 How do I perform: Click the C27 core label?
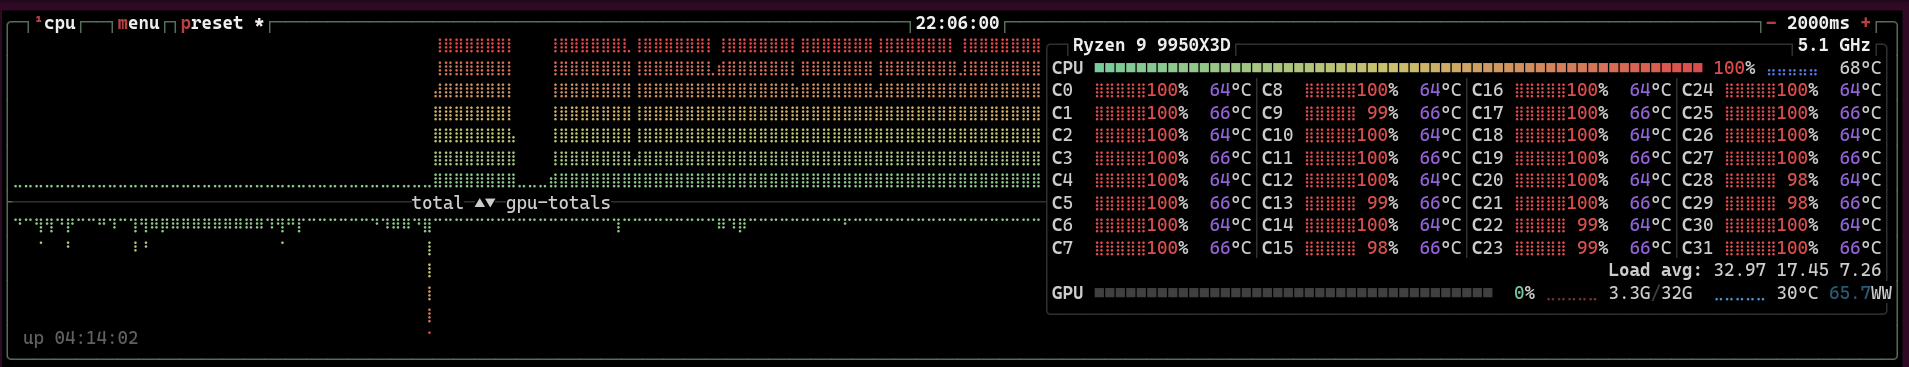tap(1697, 158)
